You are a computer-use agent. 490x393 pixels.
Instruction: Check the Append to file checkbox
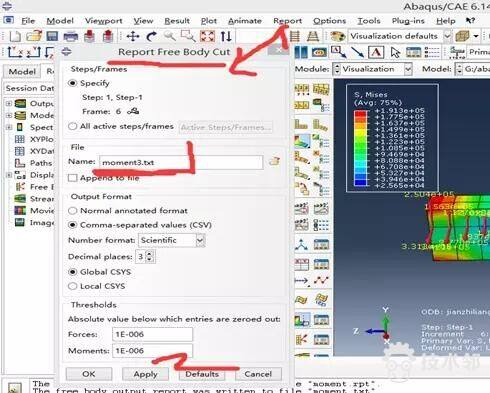(72, 178)
